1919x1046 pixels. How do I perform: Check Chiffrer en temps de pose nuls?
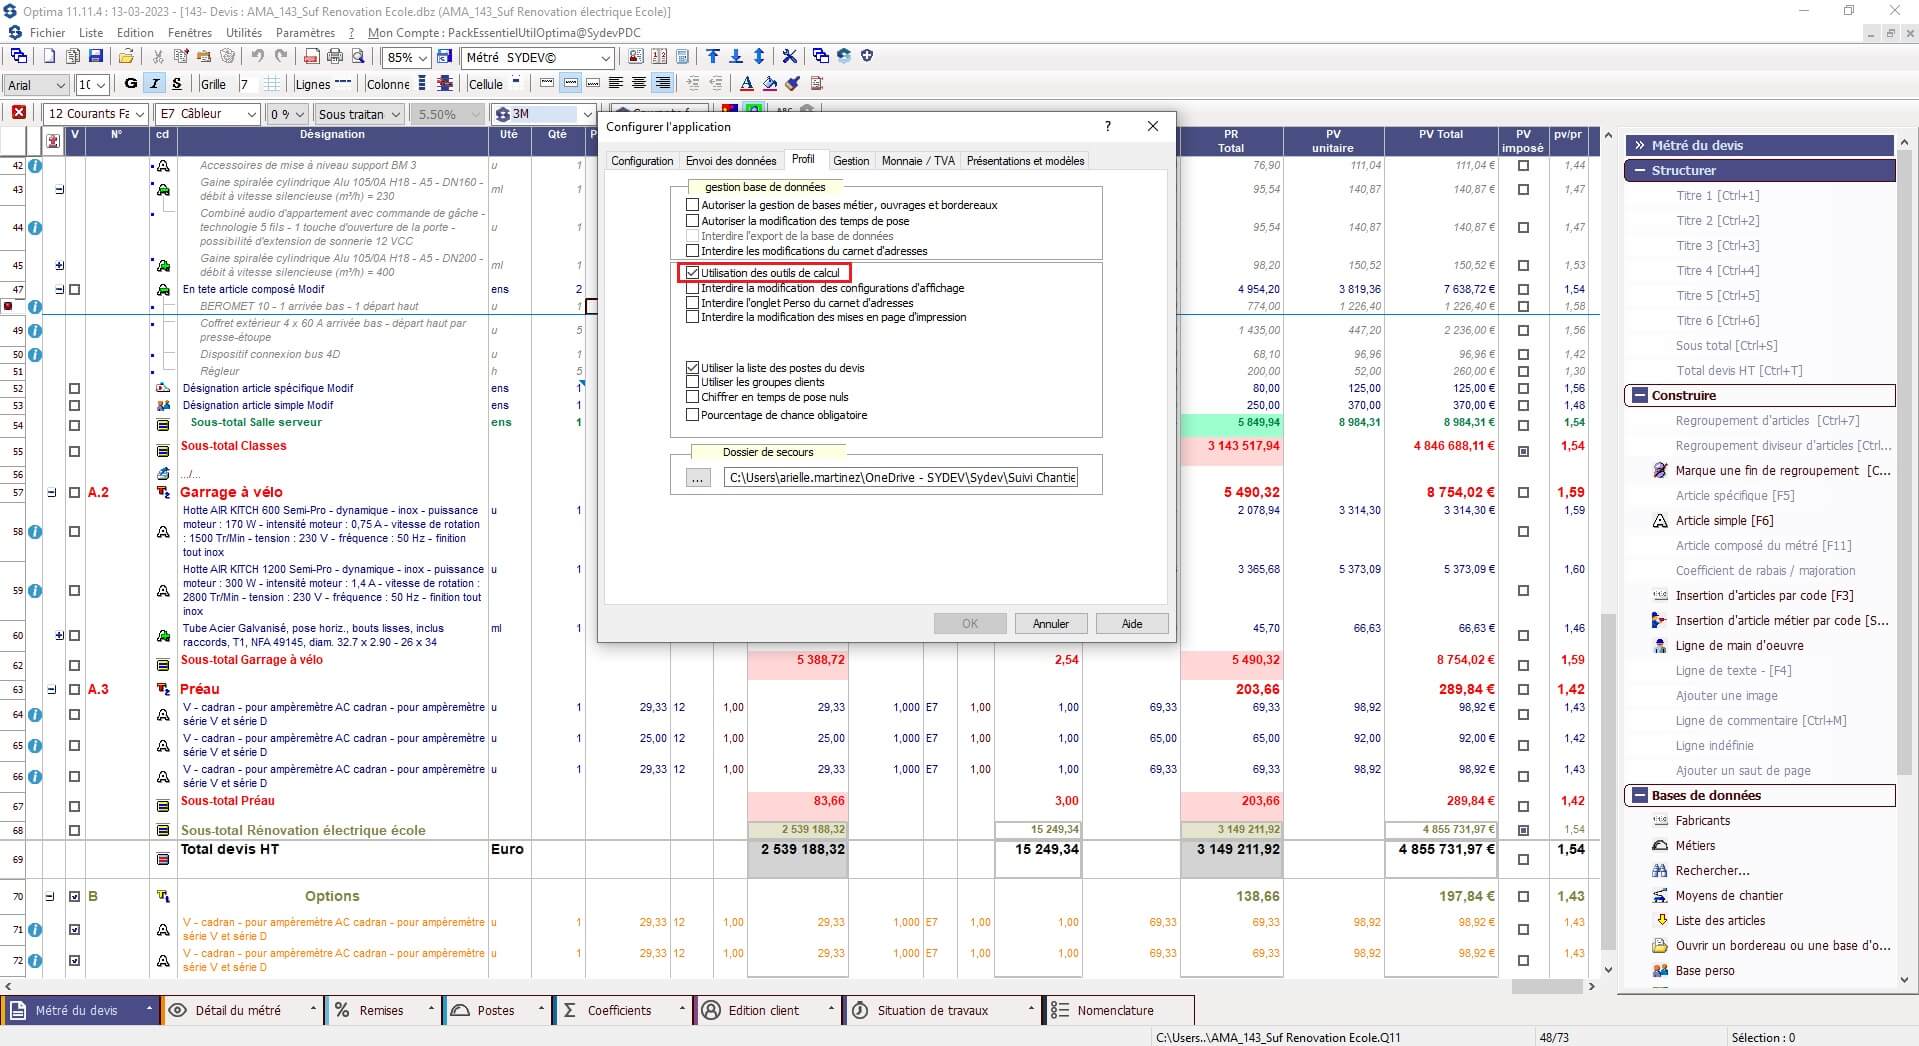pyautogui.click(x=692, y=396)
